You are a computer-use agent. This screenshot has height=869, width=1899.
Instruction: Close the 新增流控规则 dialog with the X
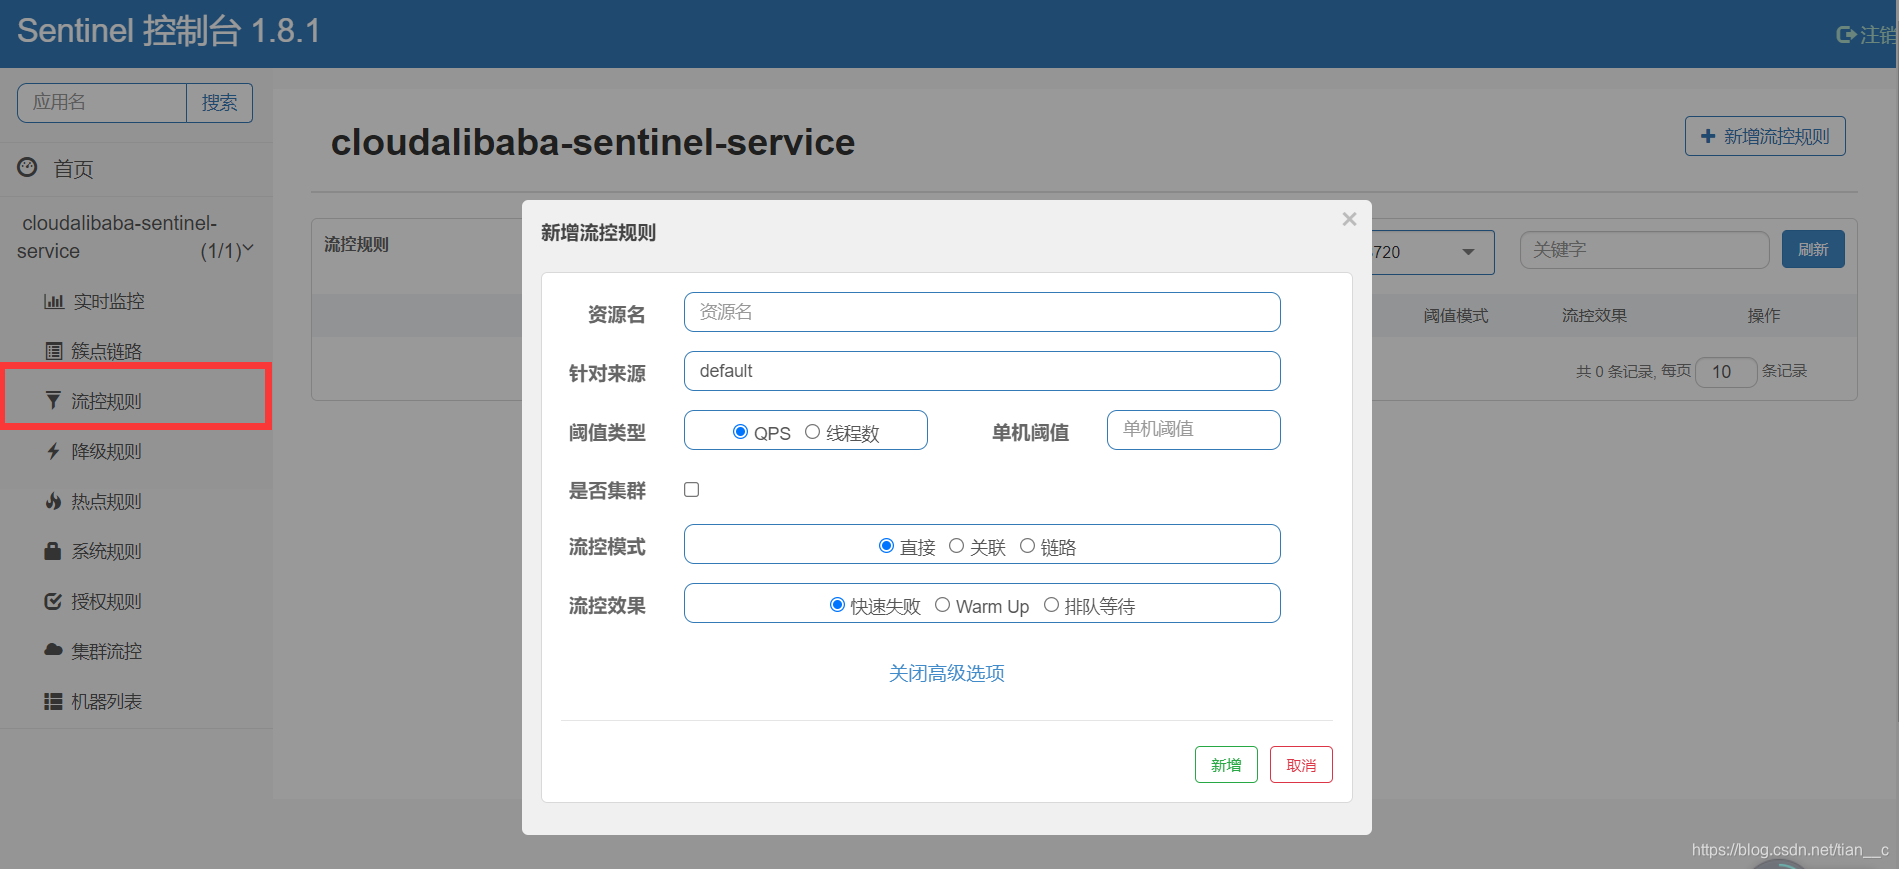tap(1349, 219)
